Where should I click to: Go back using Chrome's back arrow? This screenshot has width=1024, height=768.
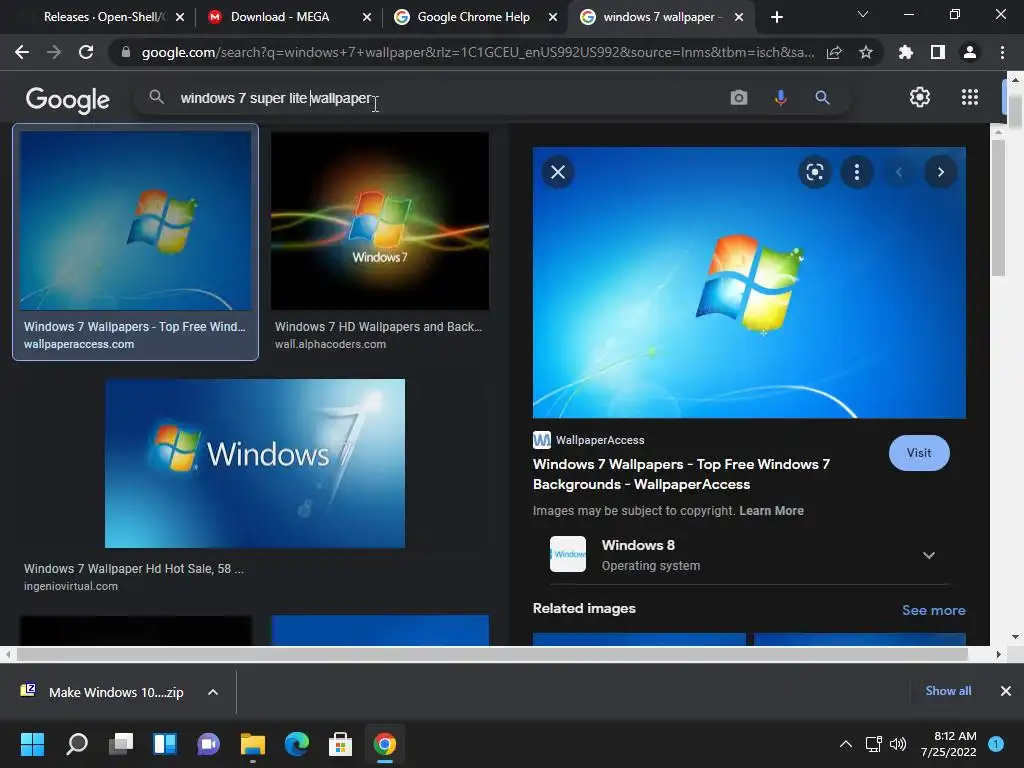point(22,52)
